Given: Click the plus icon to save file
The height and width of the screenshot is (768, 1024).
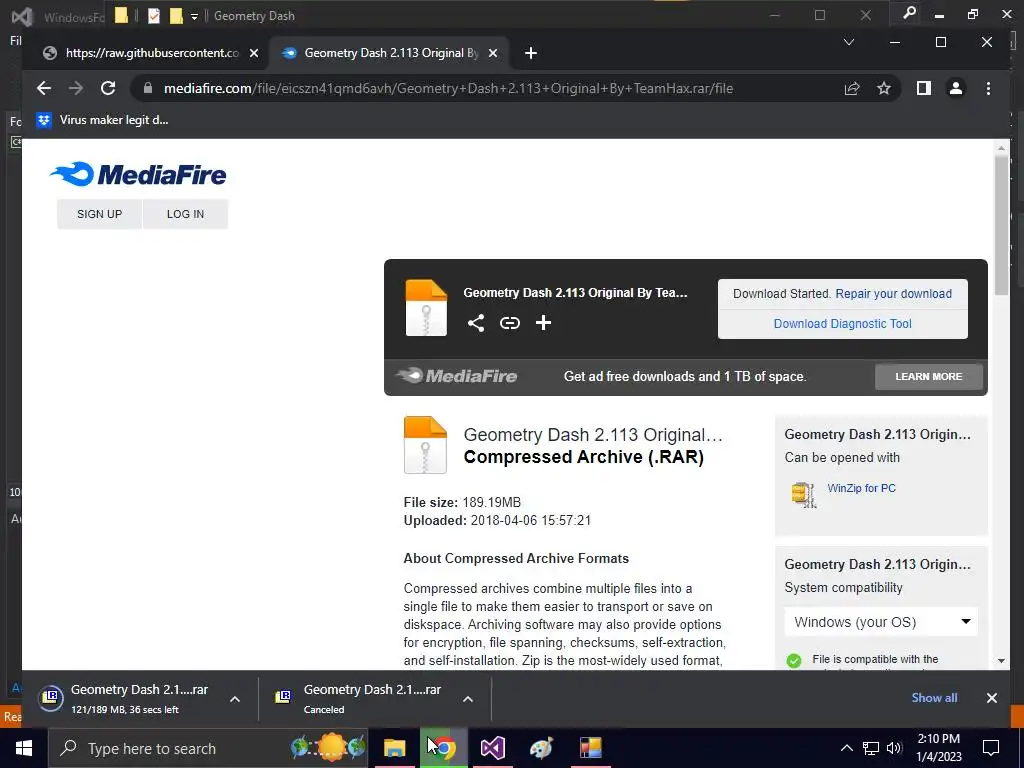Looking at the screenshot, I should click(543, 323).
